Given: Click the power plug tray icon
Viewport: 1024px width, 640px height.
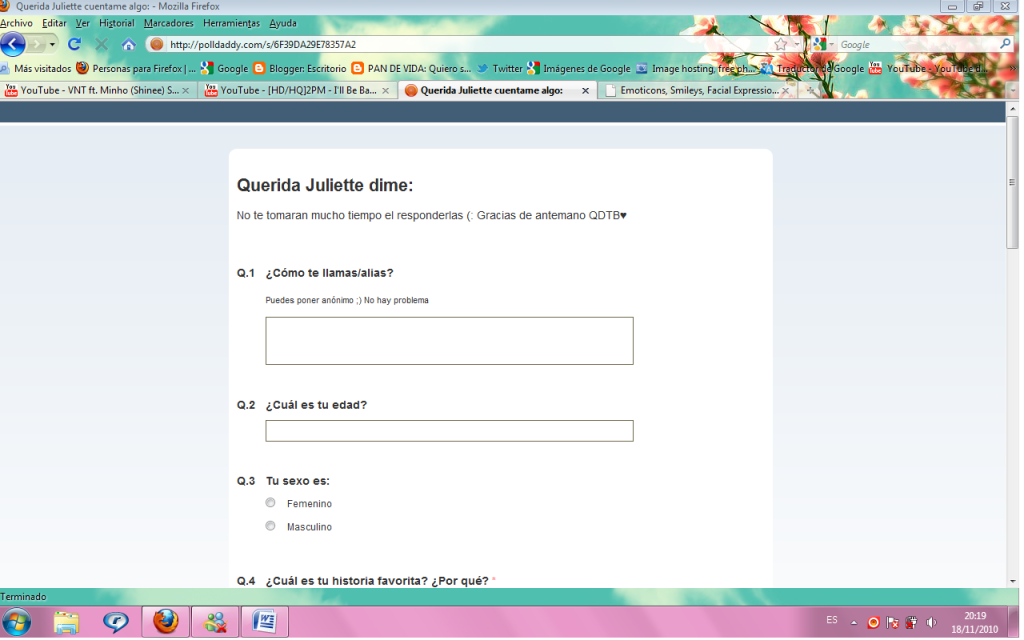Looking at the screenshot, I should click(911, 622).
